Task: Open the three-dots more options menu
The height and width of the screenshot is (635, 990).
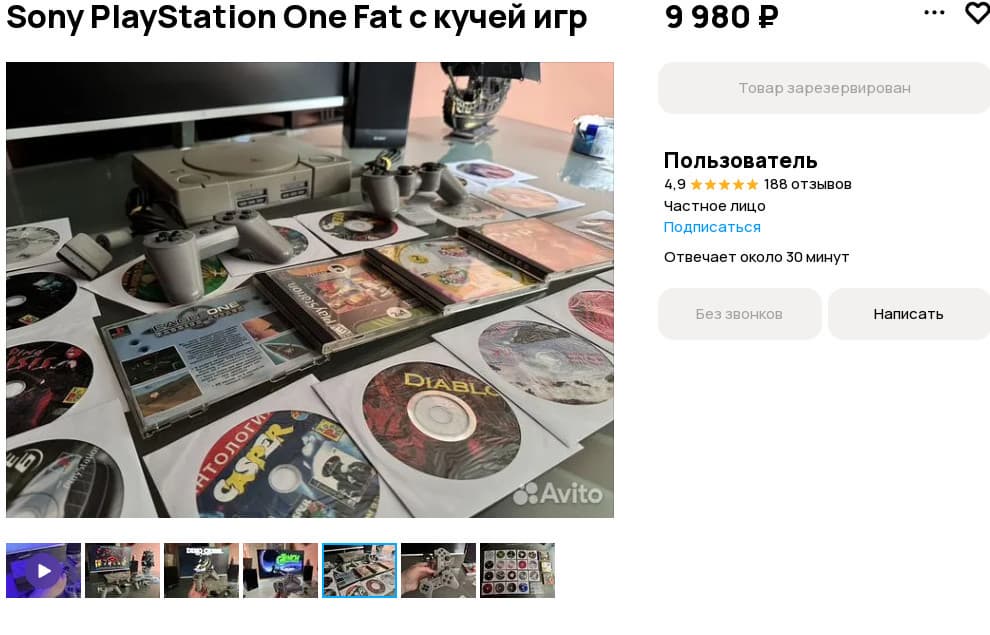Action: click(934, 12)
